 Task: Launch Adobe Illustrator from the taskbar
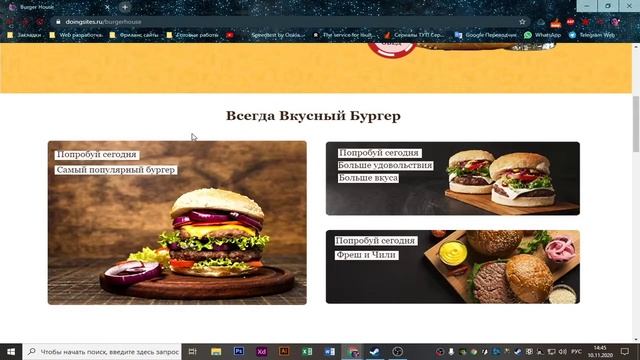(284, 351)
